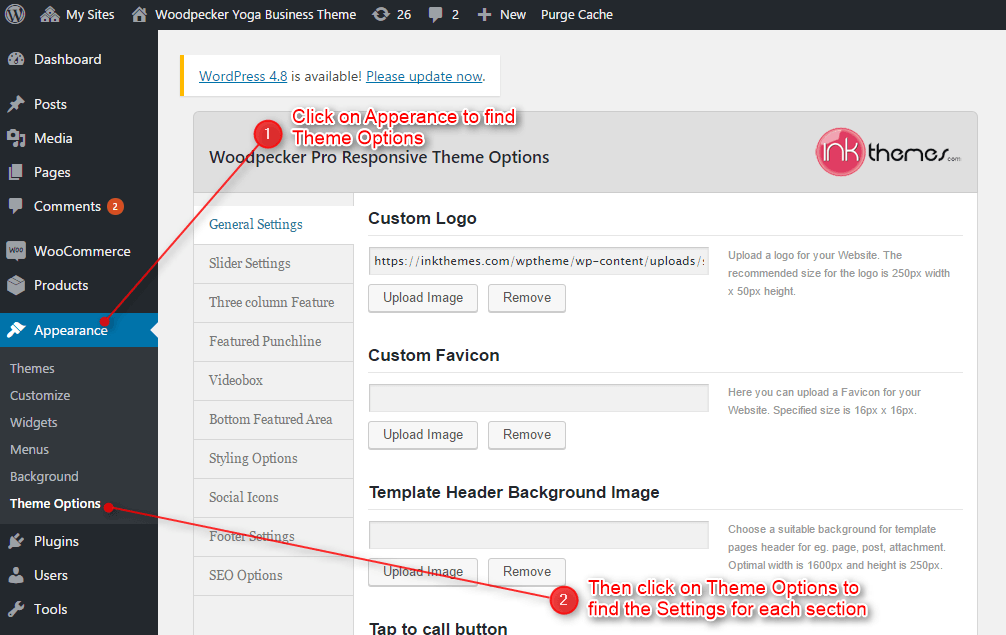This screenshot has width=1006, height=635.
Task: Click Purge Cache in the admin bar
Action: tap(577, 14)
